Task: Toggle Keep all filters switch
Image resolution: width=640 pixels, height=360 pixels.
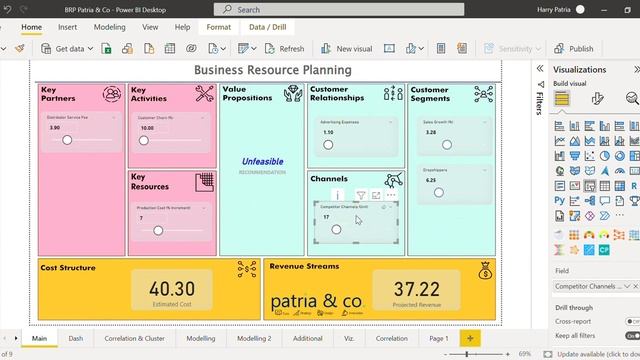Action: click(x=632, y=336)
